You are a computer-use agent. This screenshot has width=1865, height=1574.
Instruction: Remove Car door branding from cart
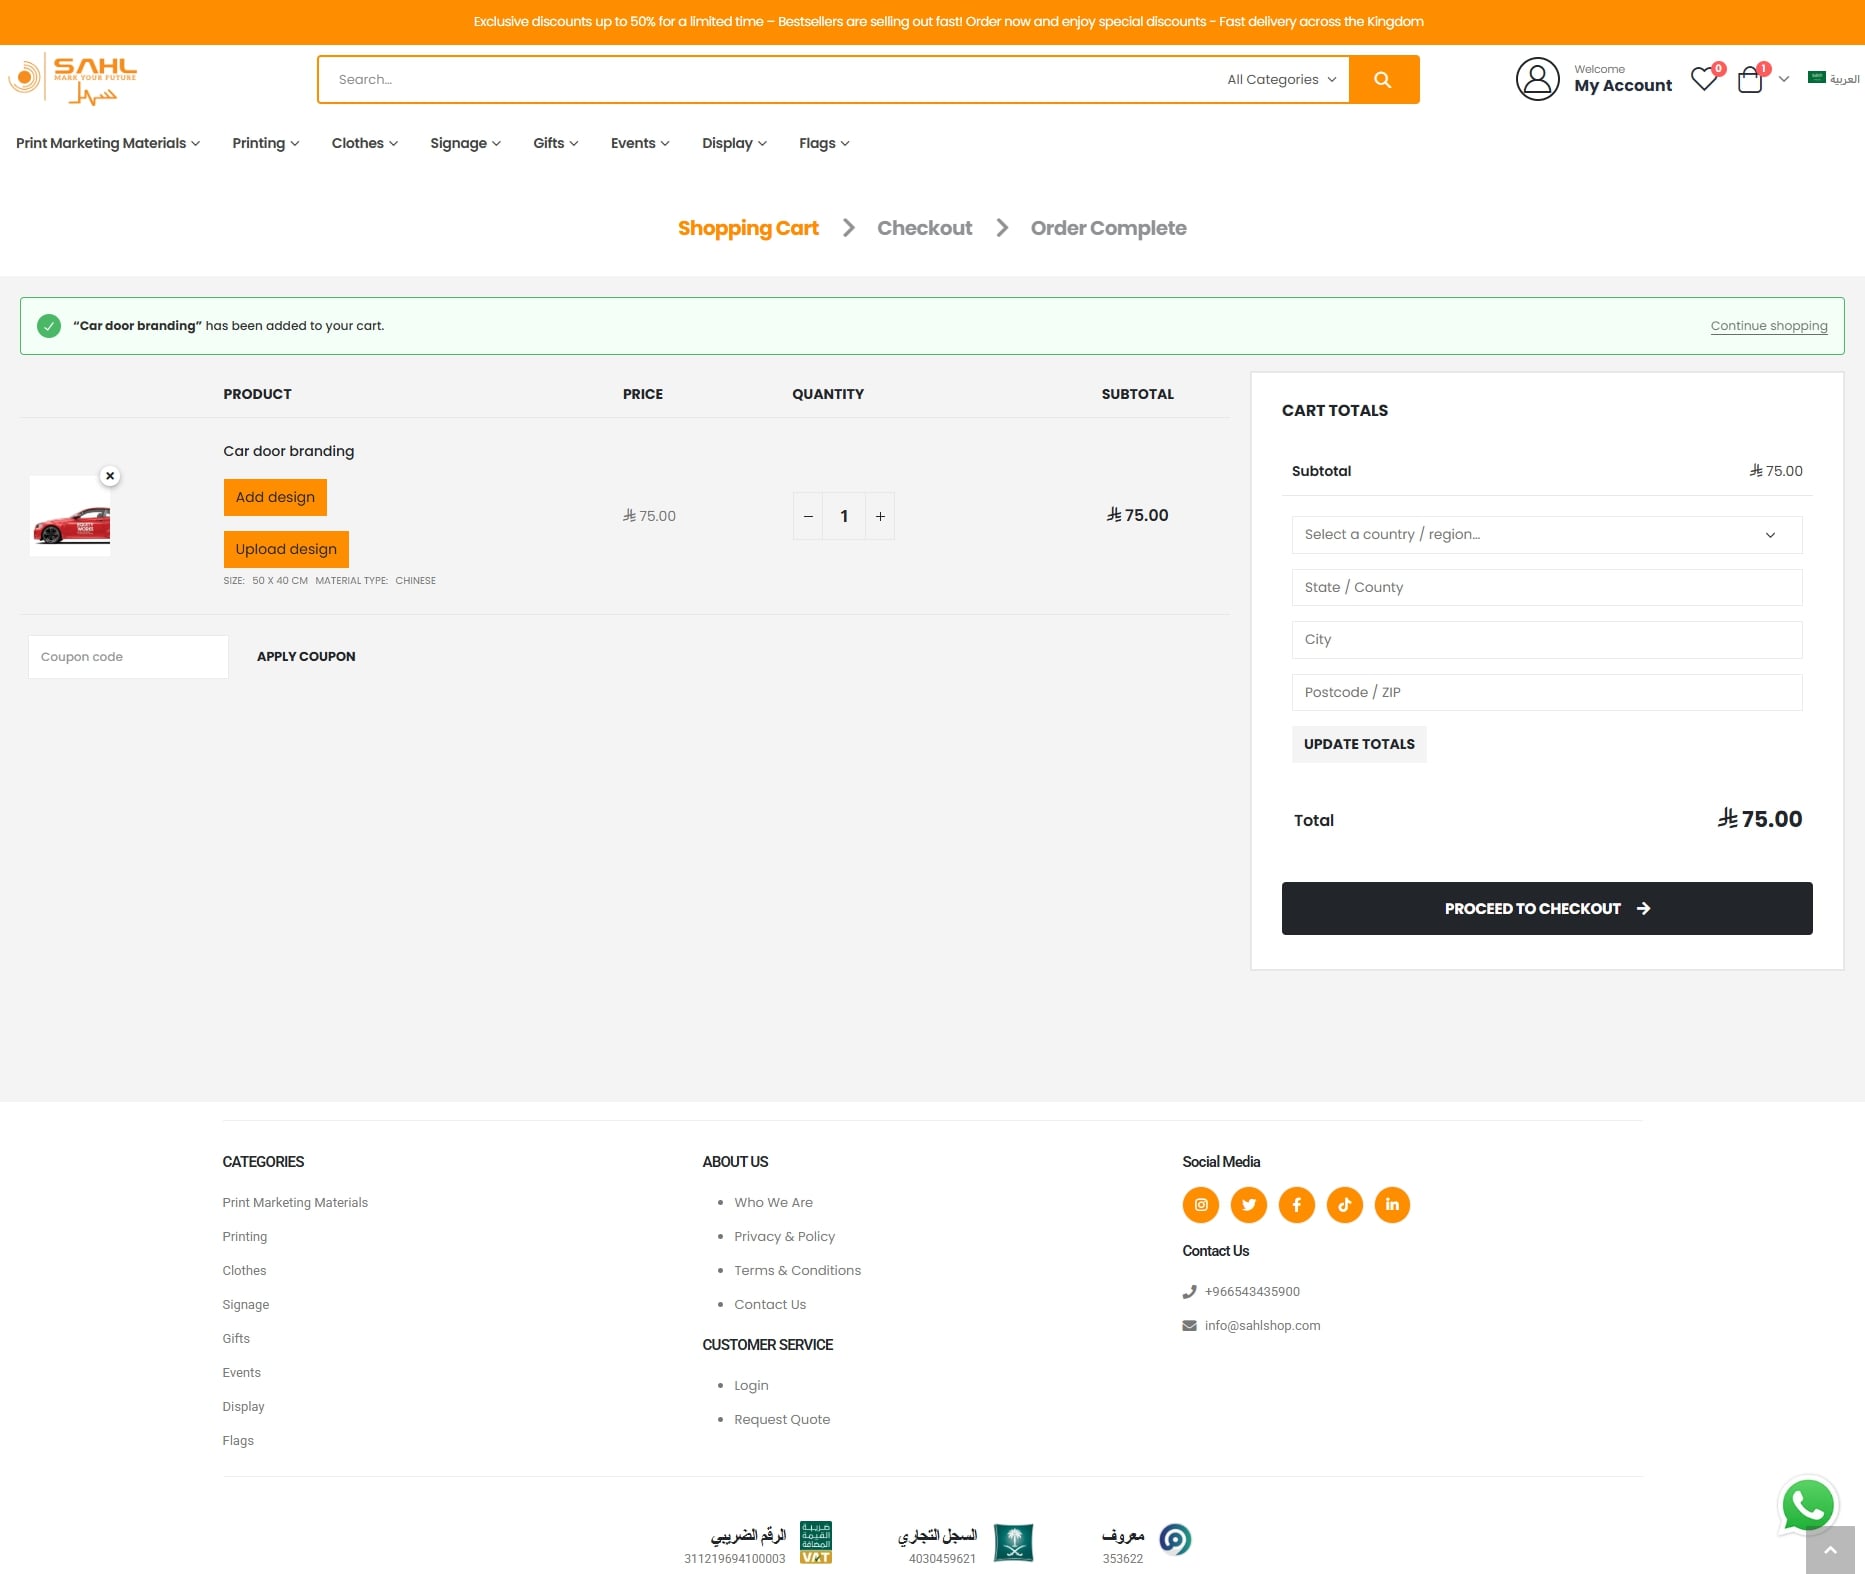[110, 476]
